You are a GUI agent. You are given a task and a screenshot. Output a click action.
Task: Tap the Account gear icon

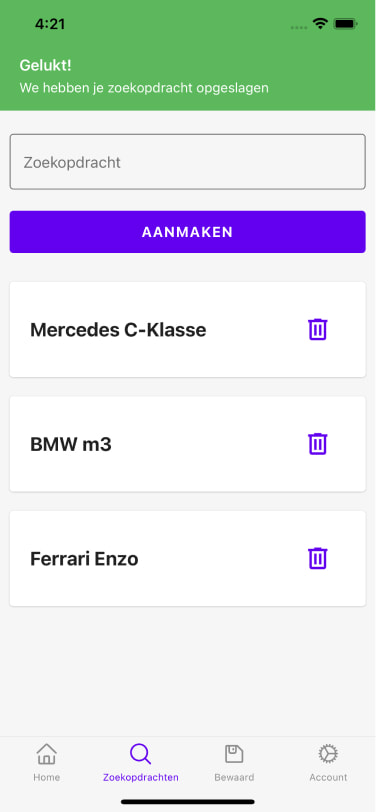[328, 753]
